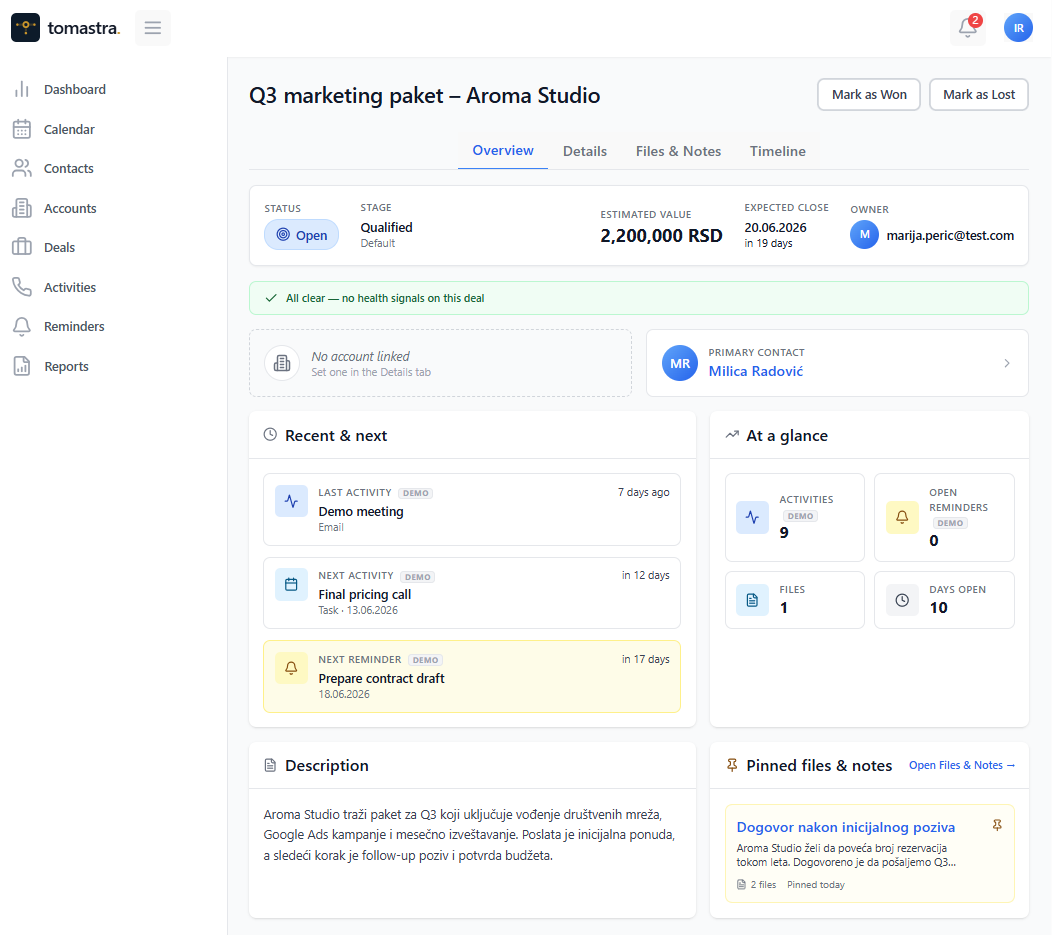Open note Dogovor nakon inicijalnog poziva
This screenshot has height=935, width=1052.
pyautogui.click(x=845, y=827)
